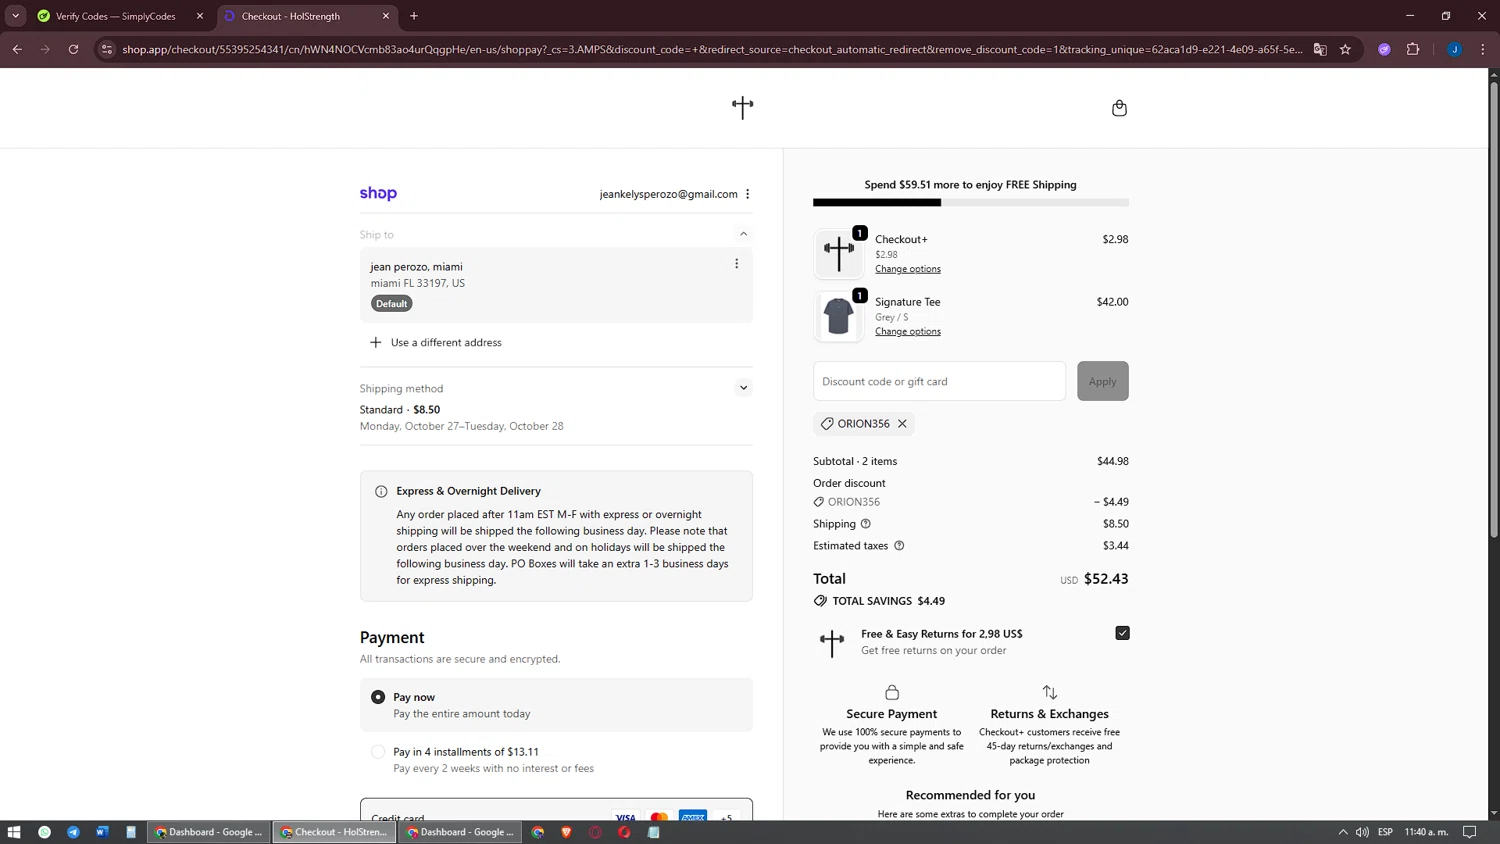Screen dimensions: 1500x844
Task: Click the Returns & Exchanges arrows icon
Action: click(x=1050, y=692)
